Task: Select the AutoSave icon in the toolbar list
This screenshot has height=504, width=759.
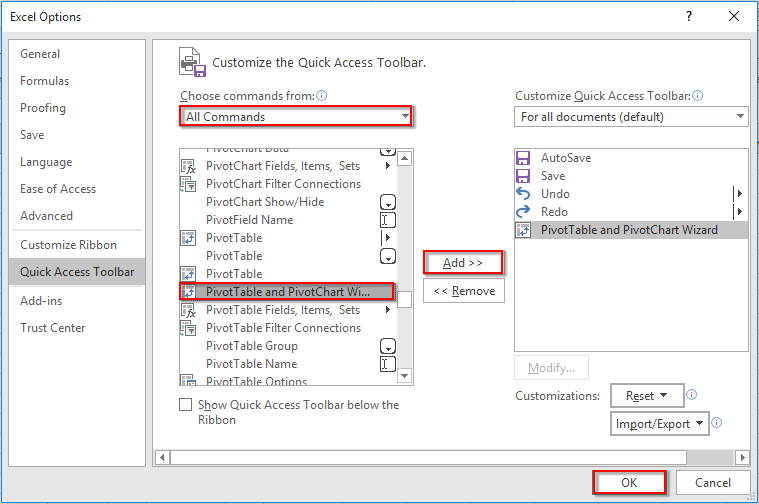Action: [x=522, y=158]
